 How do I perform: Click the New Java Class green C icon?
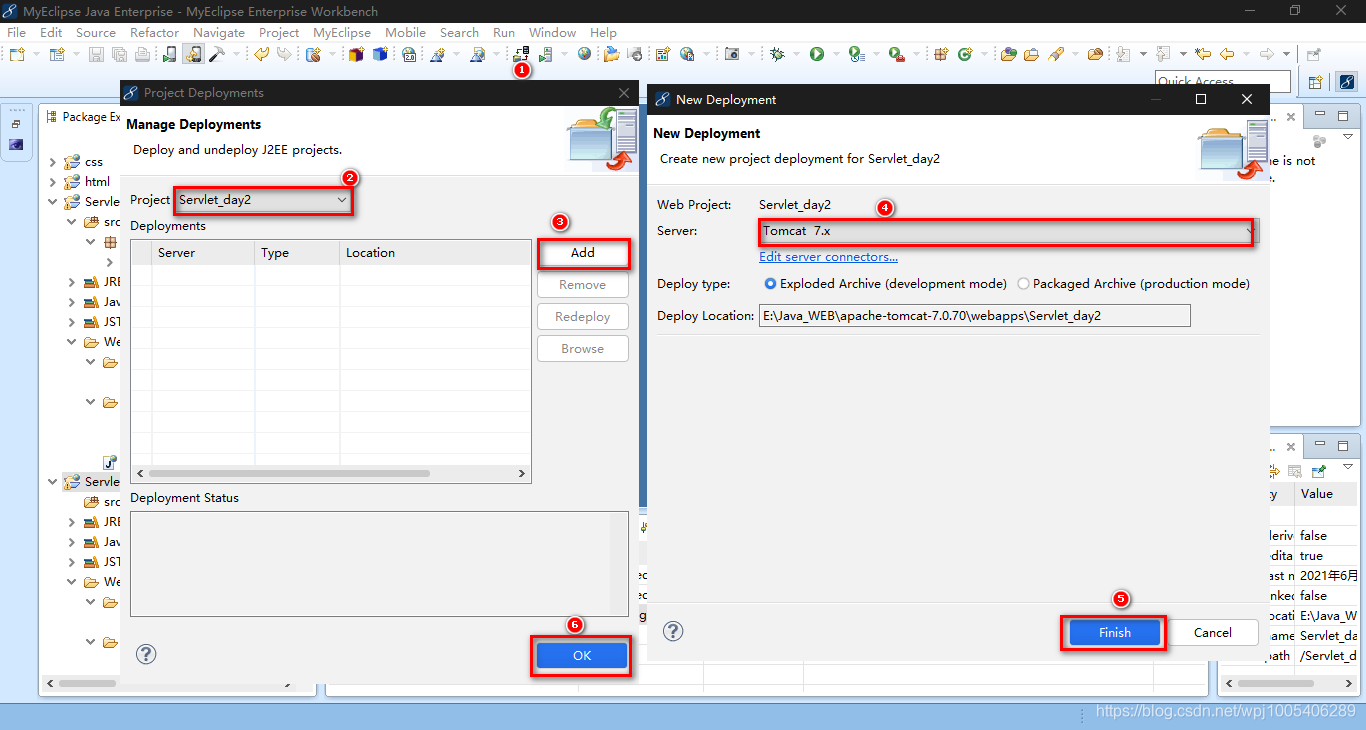965,54
